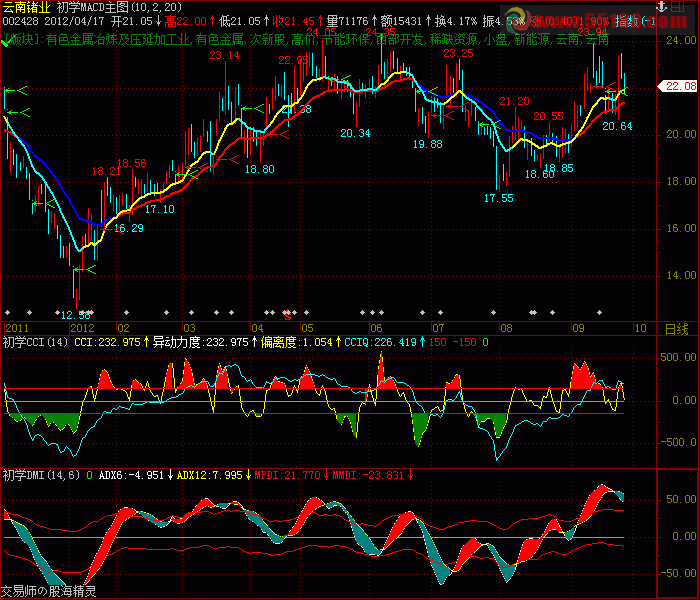Click the 19.88 low price label
700x600 pixels.
click(428, 144)
